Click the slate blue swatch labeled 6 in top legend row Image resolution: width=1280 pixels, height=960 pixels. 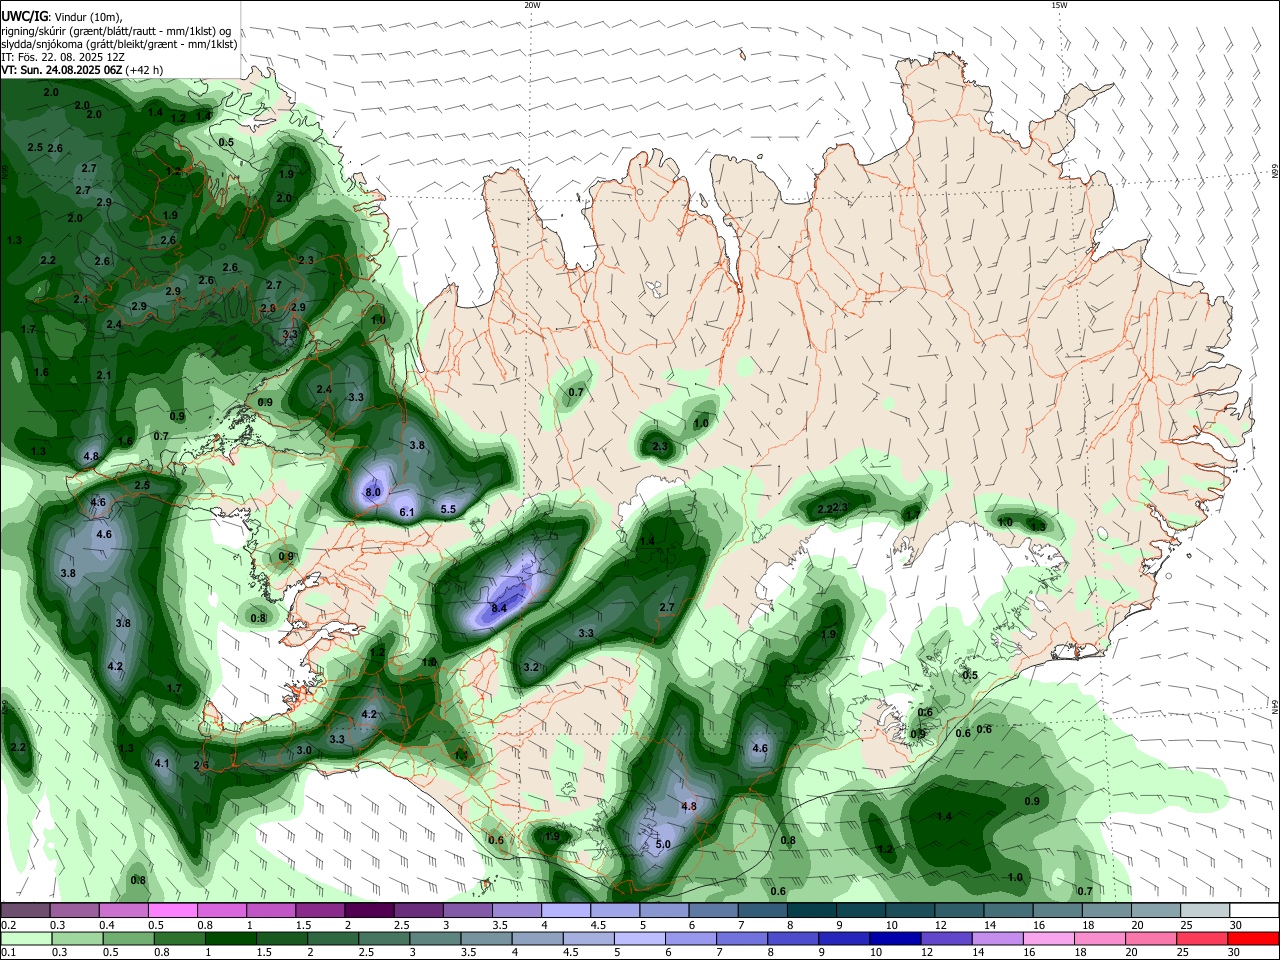712,910
